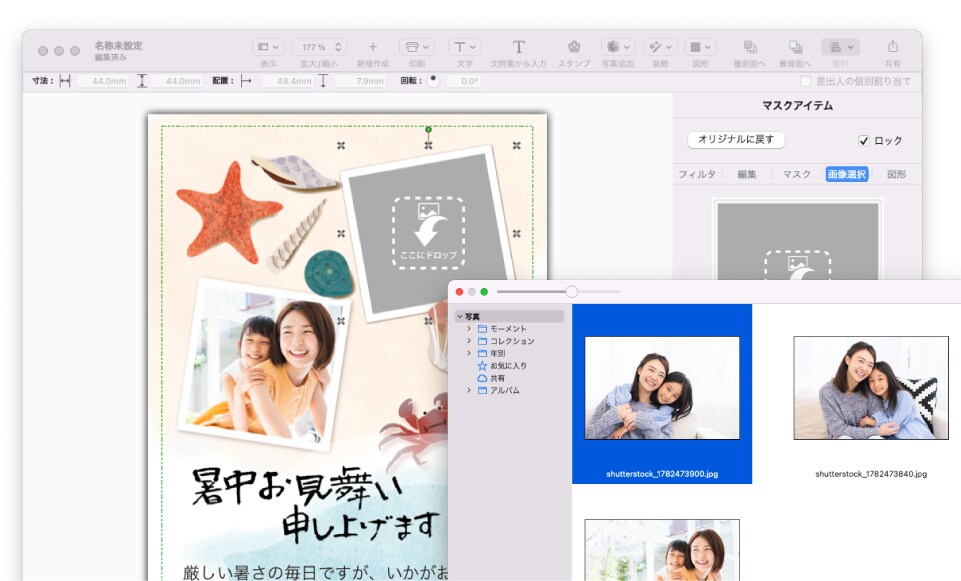The height and width of the screenshot is (581, 961).
Task: Switch to the 図形 tab in mask panel
Action: coord(897,174)
